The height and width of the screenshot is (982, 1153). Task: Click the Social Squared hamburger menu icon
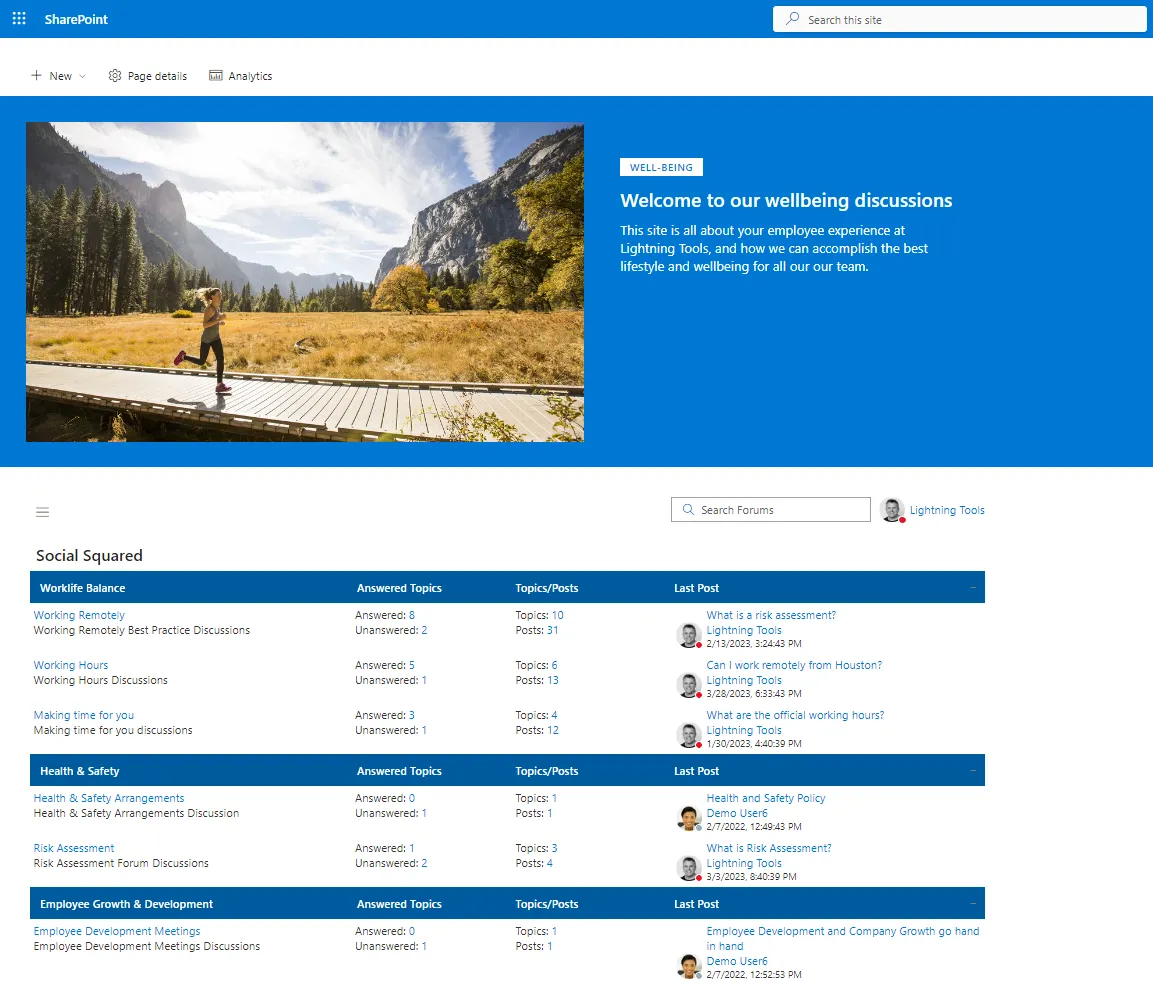42,511
